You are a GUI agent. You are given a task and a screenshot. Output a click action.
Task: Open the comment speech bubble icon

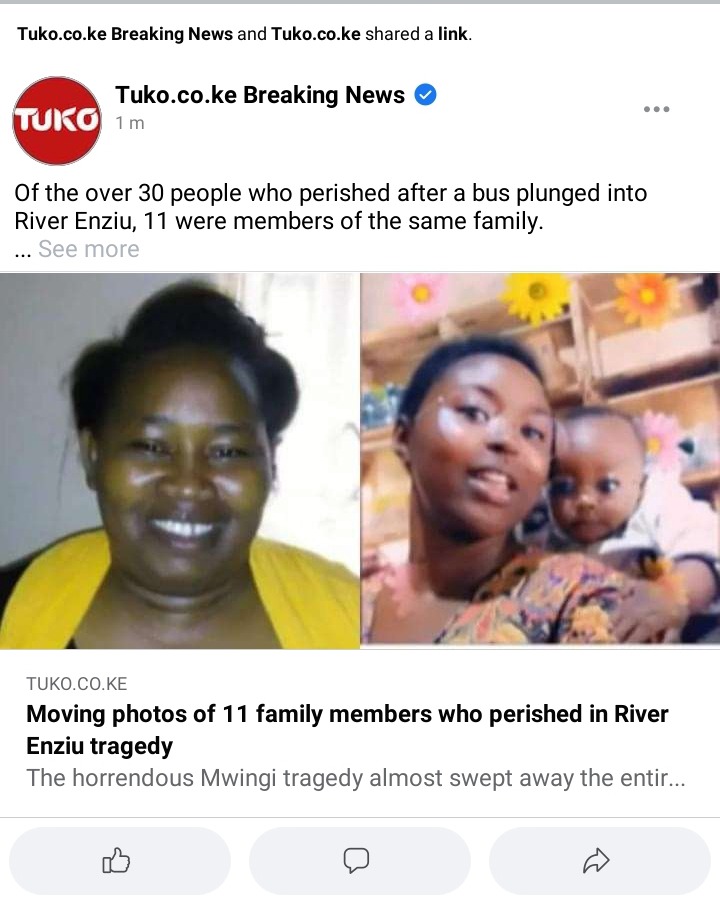tap(356, 861)
